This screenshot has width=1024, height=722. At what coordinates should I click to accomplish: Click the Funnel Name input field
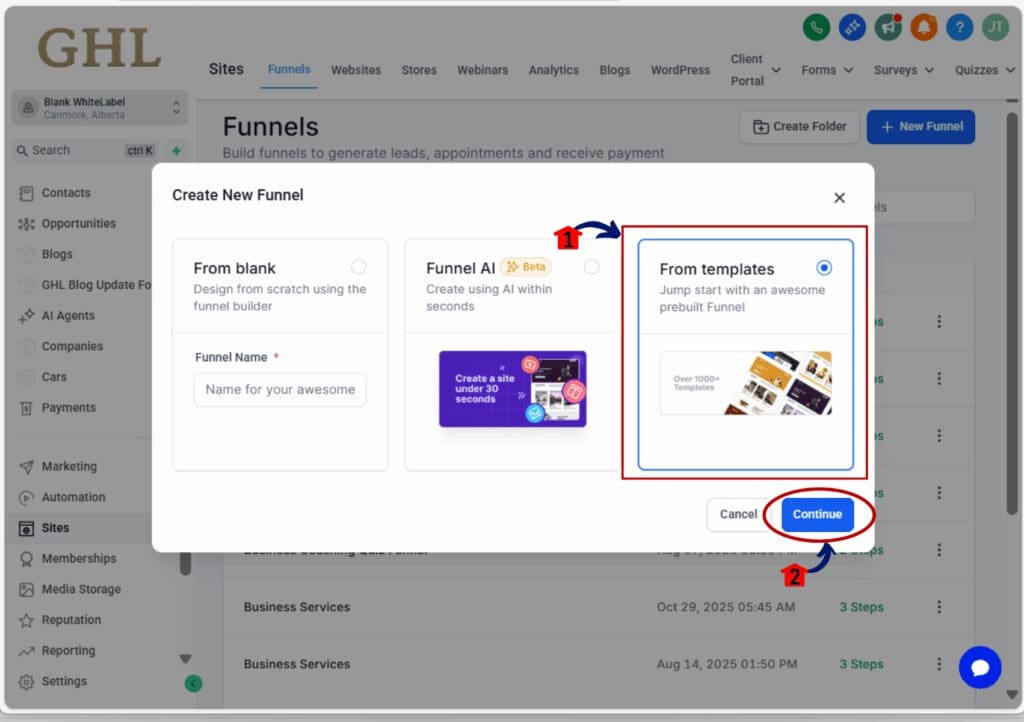[280, 389]
